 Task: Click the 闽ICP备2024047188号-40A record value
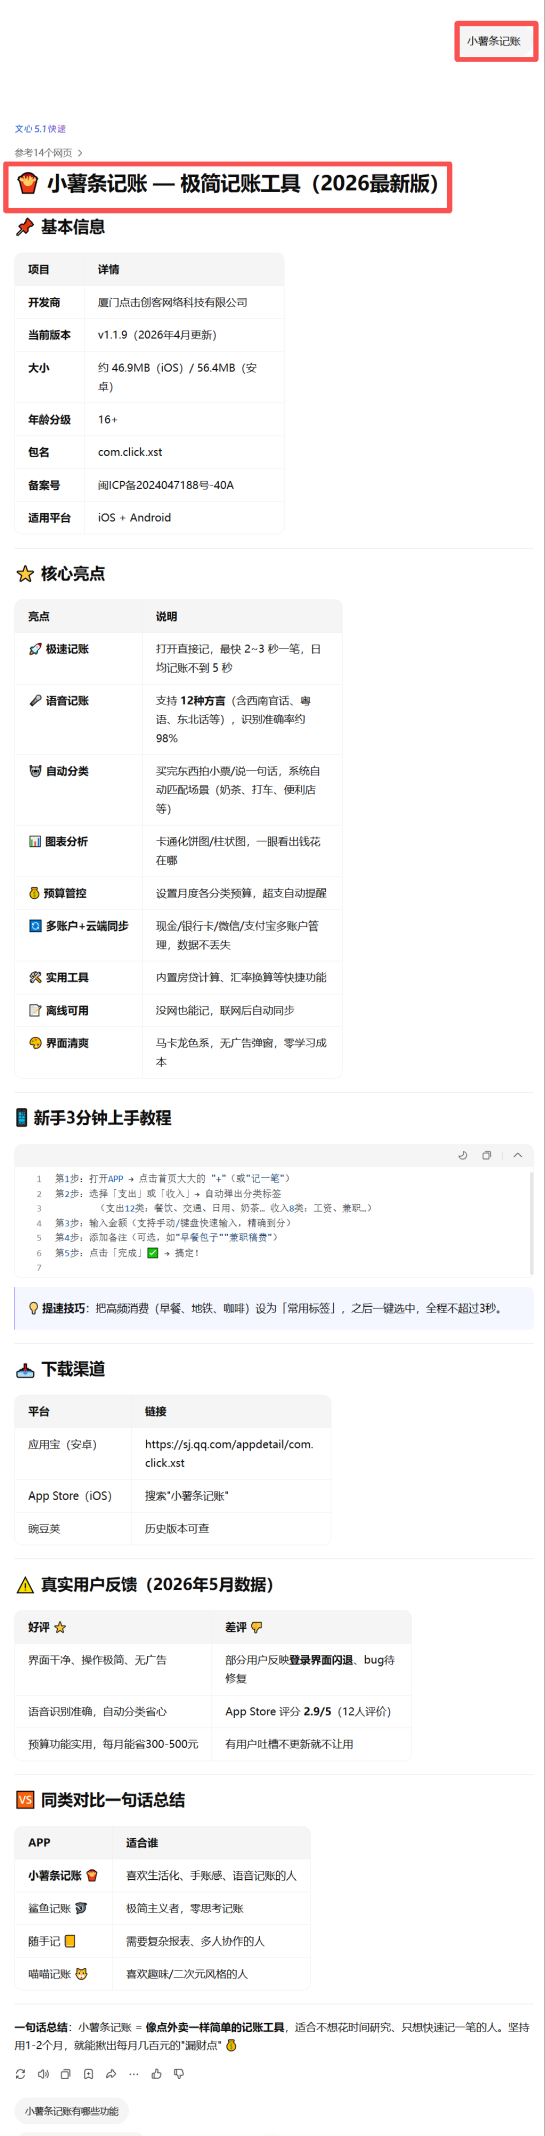[x=166, y=485]
